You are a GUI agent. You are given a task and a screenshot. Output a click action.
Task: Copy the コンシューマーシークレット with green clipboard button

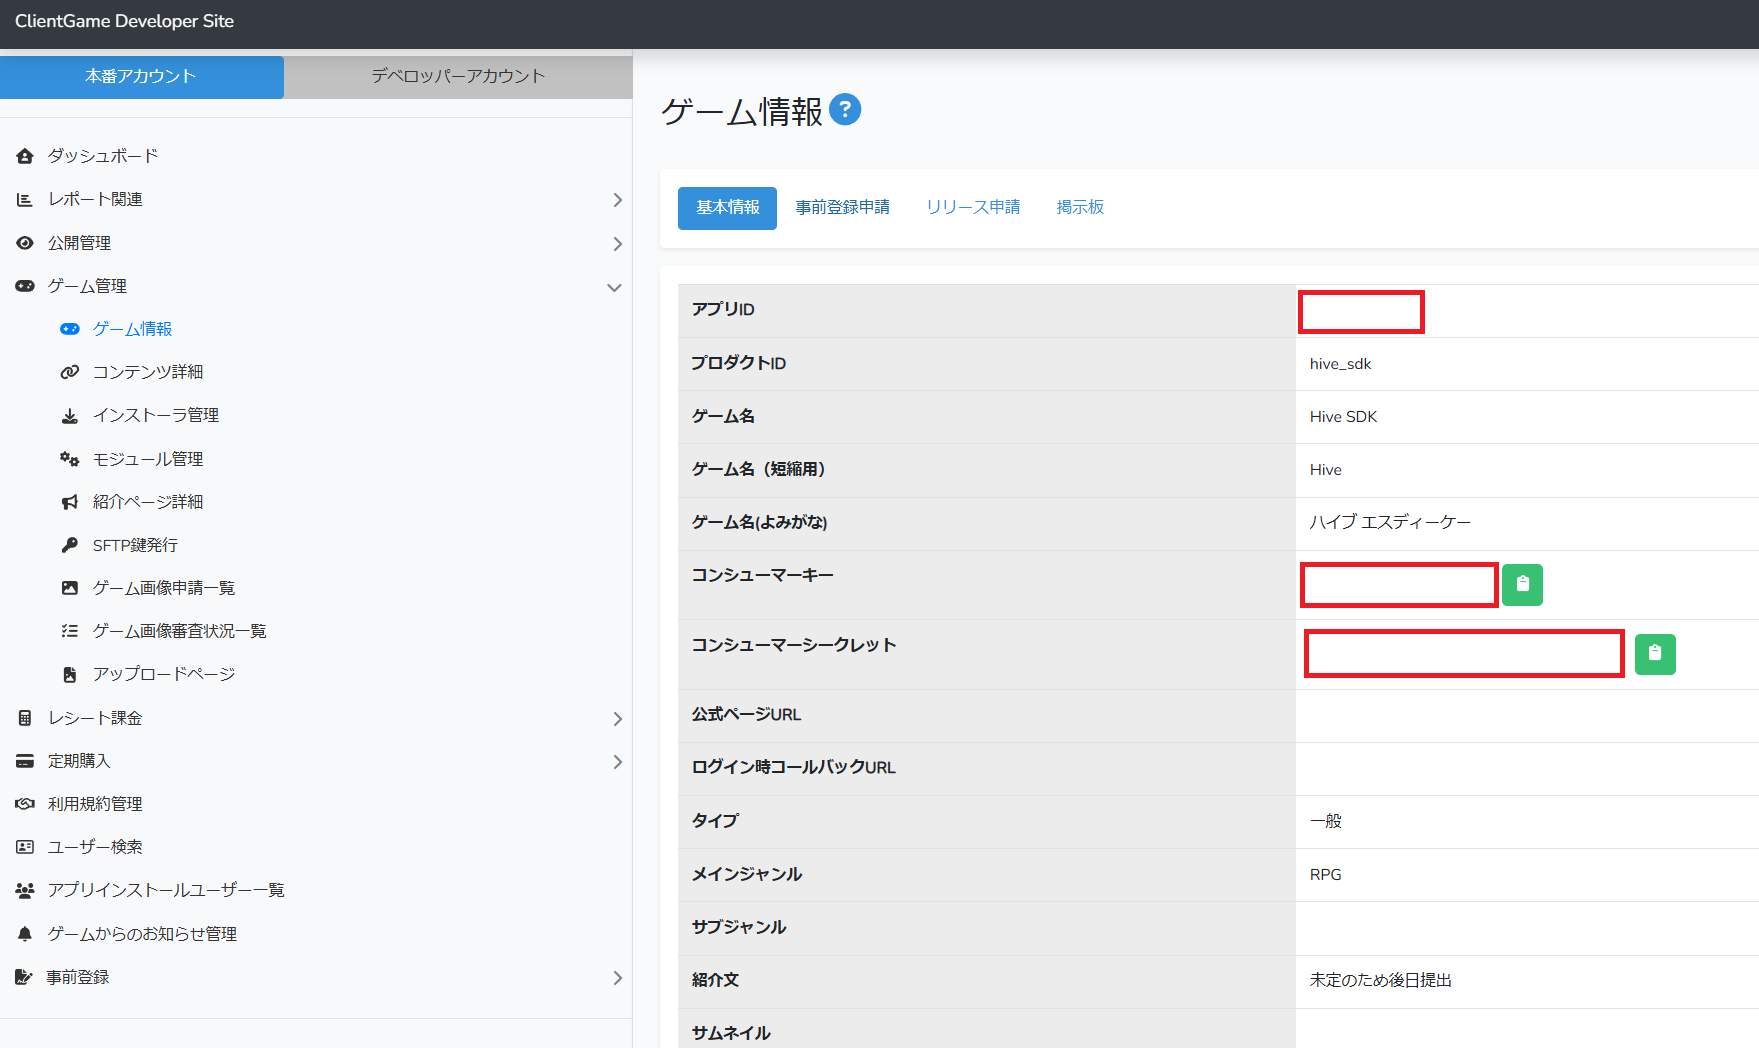click(1655, 654)
